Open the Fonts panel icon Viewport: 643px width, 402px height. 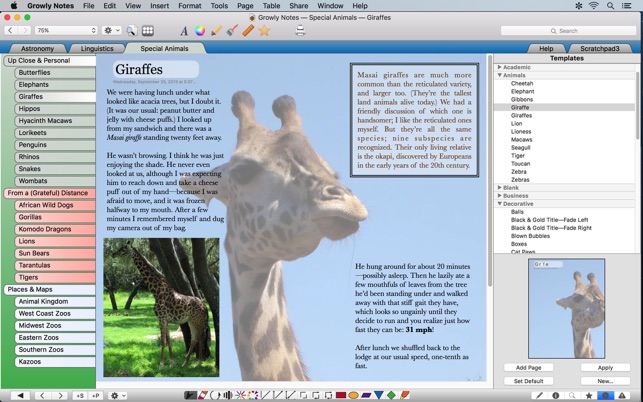click(183, 31)
